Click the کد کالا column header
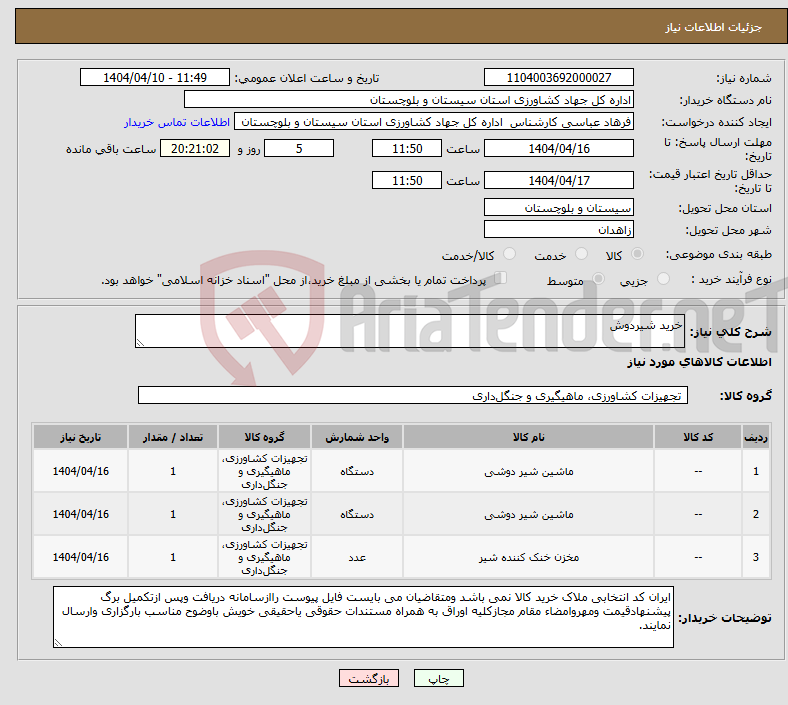 (x=698, y=437)
